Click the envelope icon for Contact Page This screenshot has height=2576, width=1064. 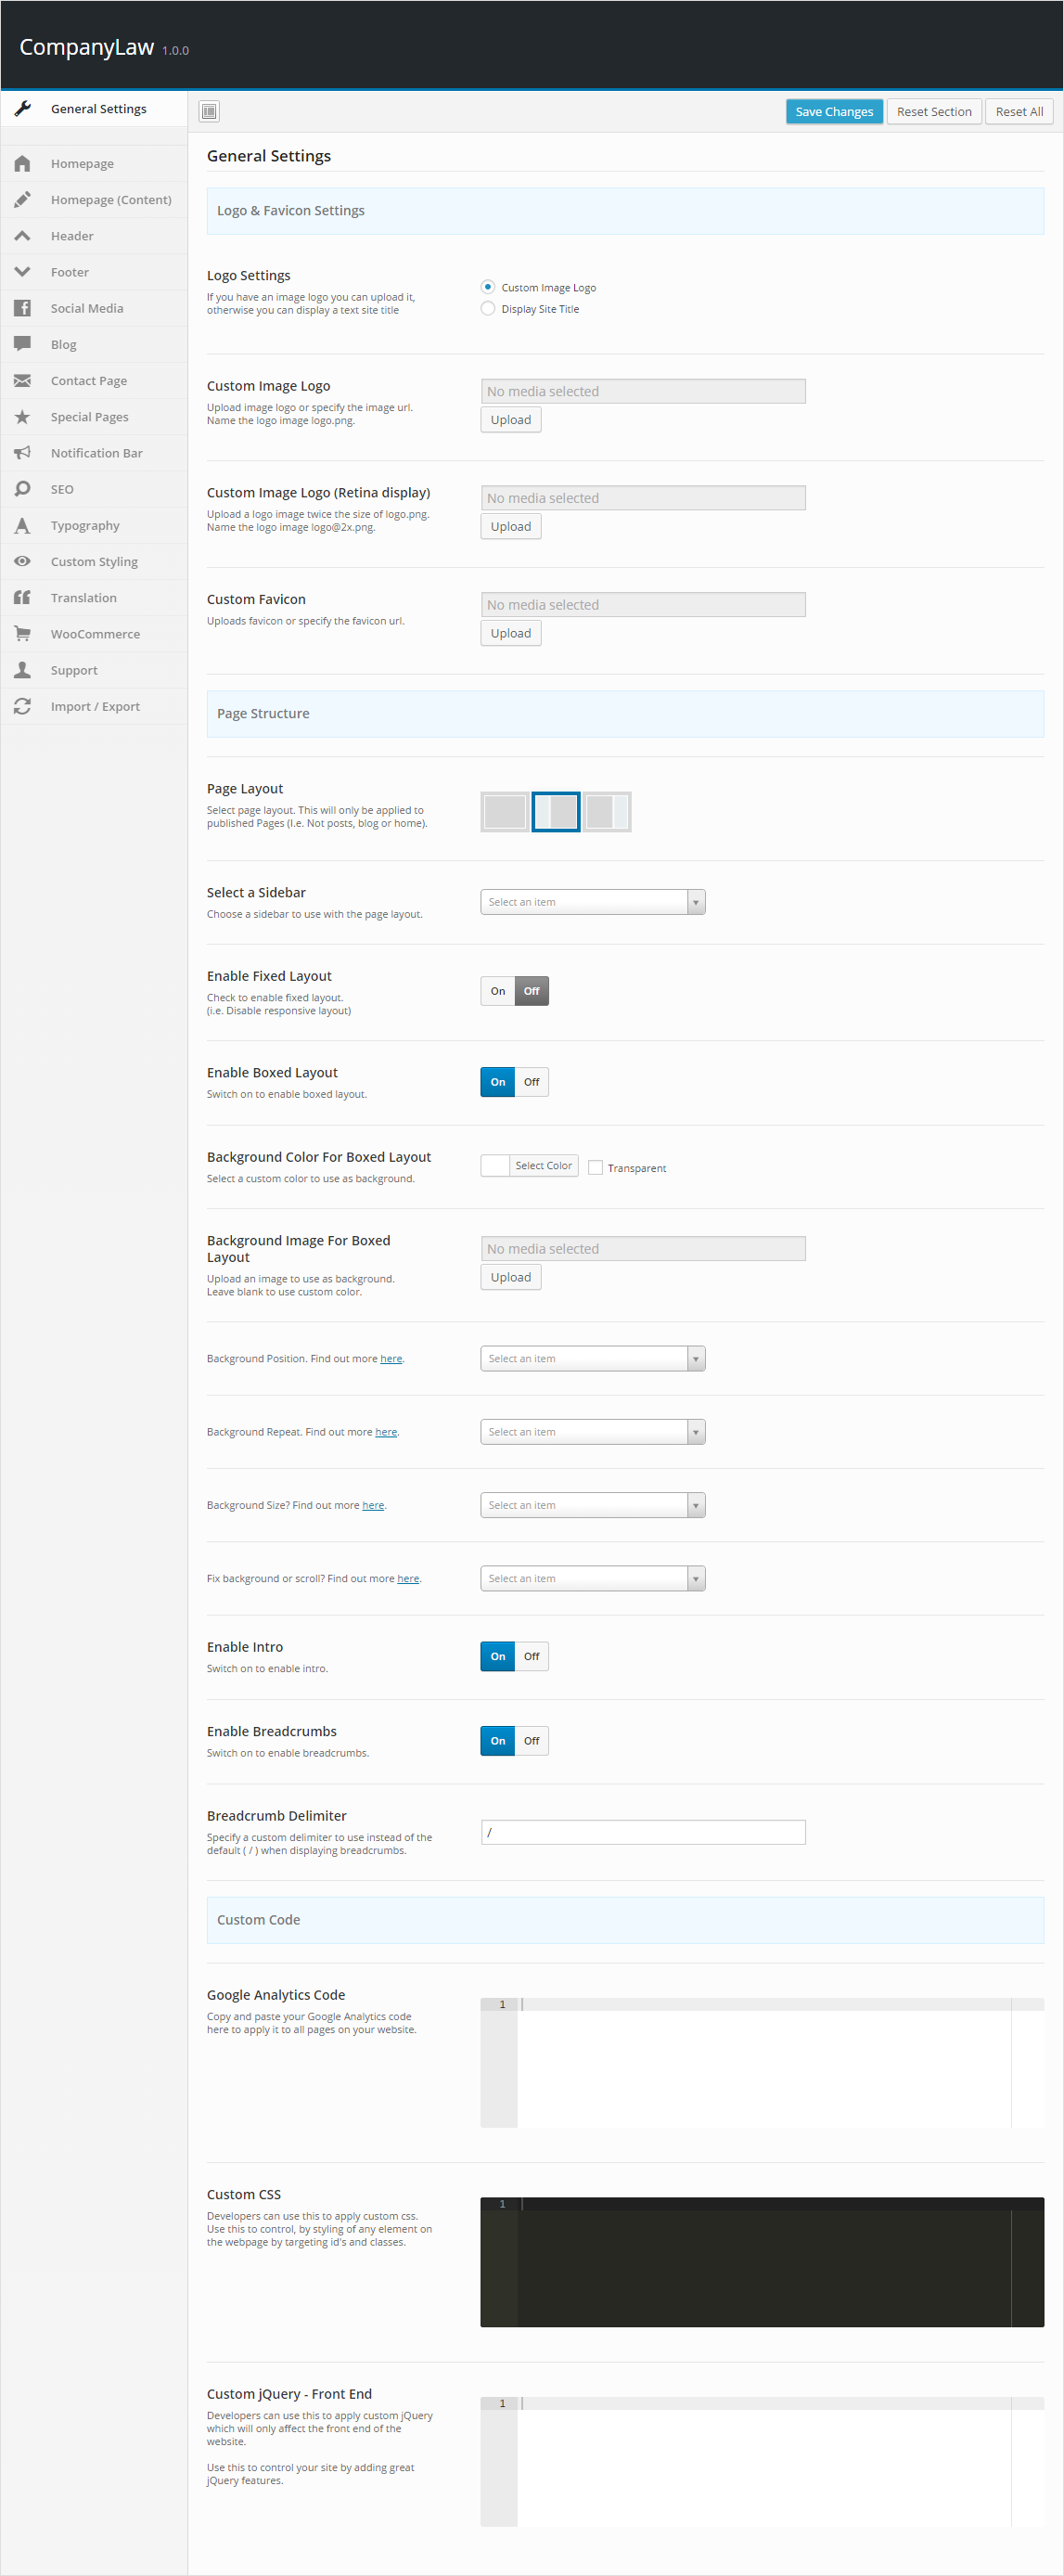point(23,380)
